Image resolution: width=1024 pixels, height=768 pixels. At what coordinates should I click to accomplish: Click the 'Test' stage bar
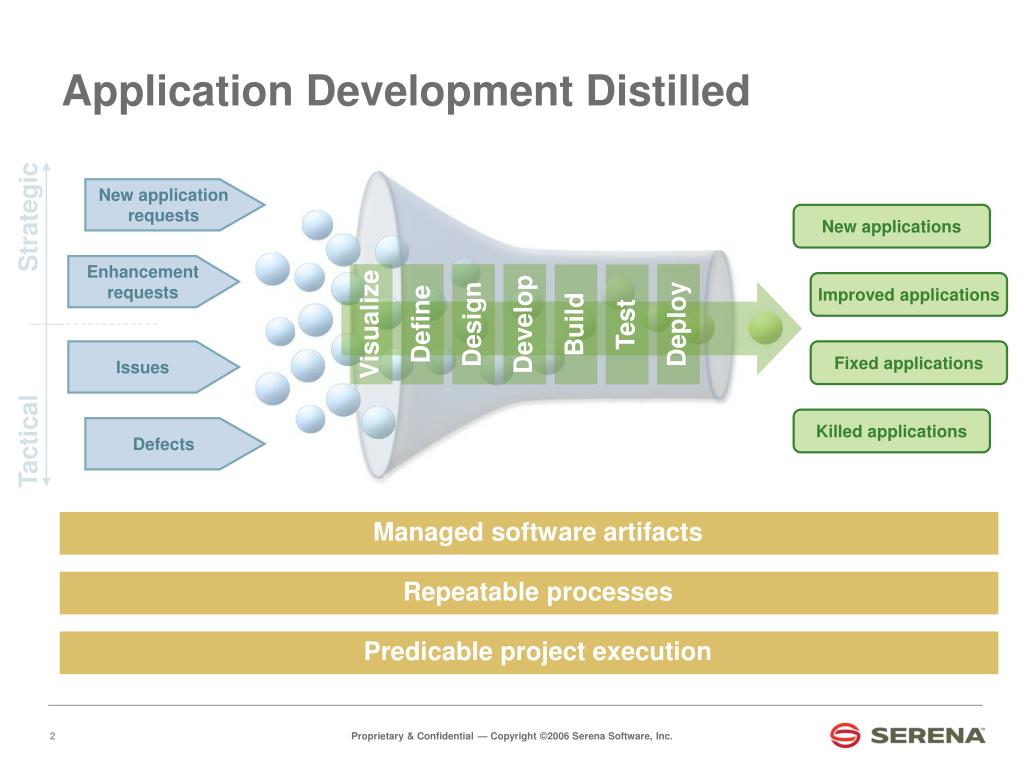[627, 324]
